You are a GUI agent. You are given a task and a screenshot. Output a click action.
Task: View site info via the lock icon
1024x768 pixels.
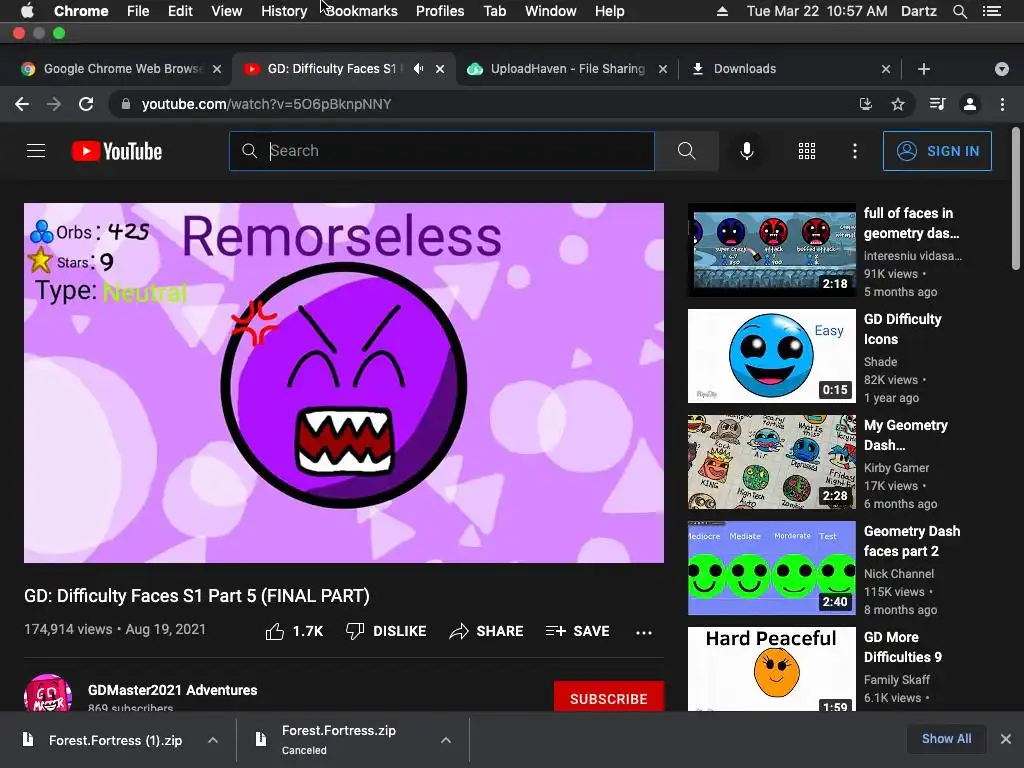click(x=125, y=104)
